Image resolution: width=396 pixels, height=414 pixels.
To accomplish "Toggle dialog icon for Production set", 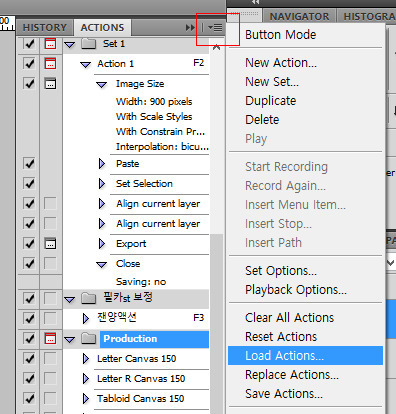I will click(50, 338).
